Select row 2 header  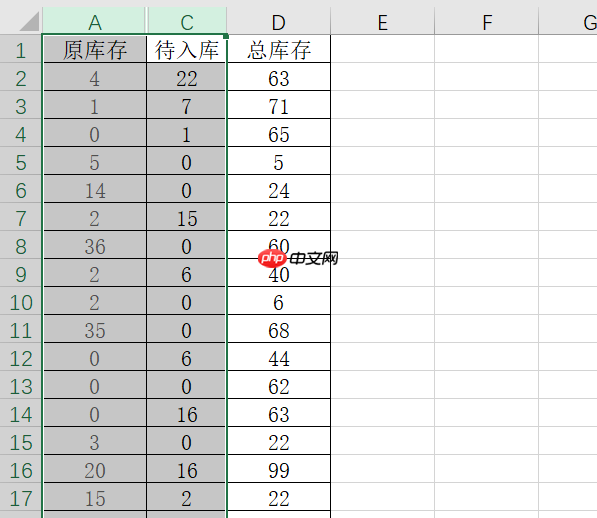click(21, 77)
